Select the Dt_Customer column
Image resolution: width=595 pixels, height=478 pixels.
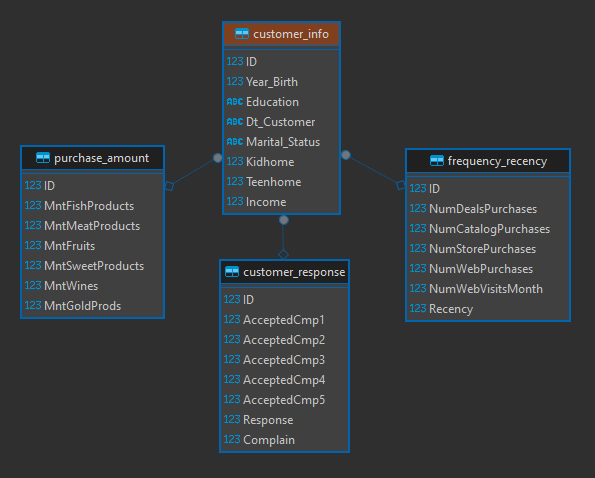(x=282, y=122)
